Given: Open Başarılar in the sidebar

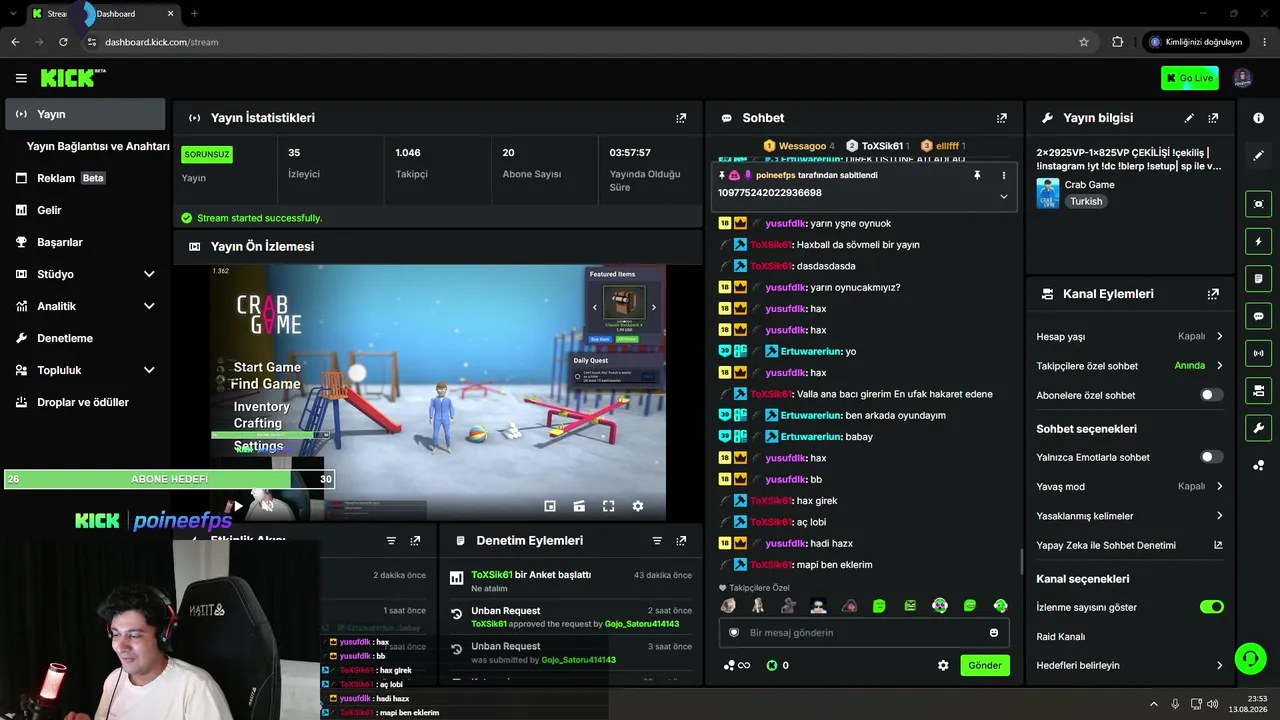Looking at the screenshot, I should [x=85, y=242].
